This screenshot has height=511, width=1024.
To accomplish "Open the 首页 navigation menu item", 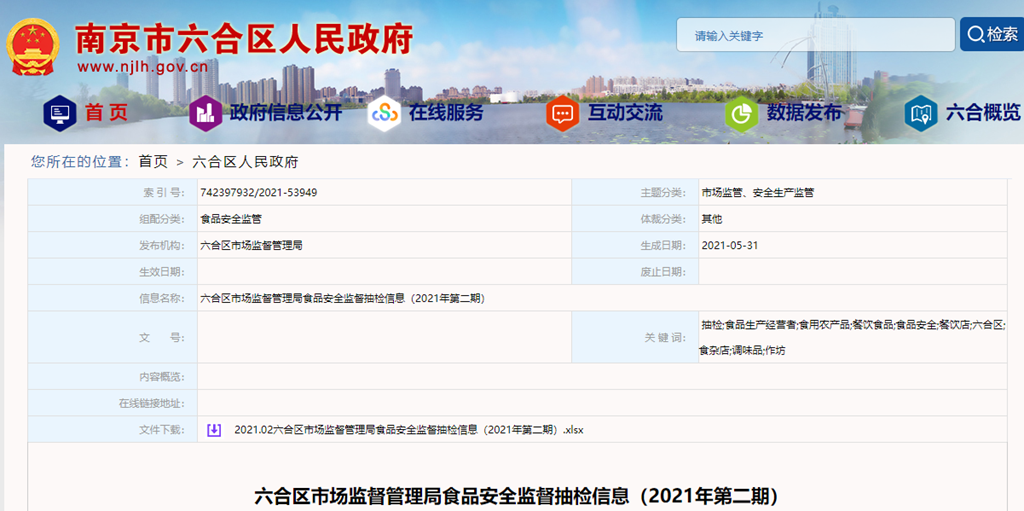I will pos(106,113).
